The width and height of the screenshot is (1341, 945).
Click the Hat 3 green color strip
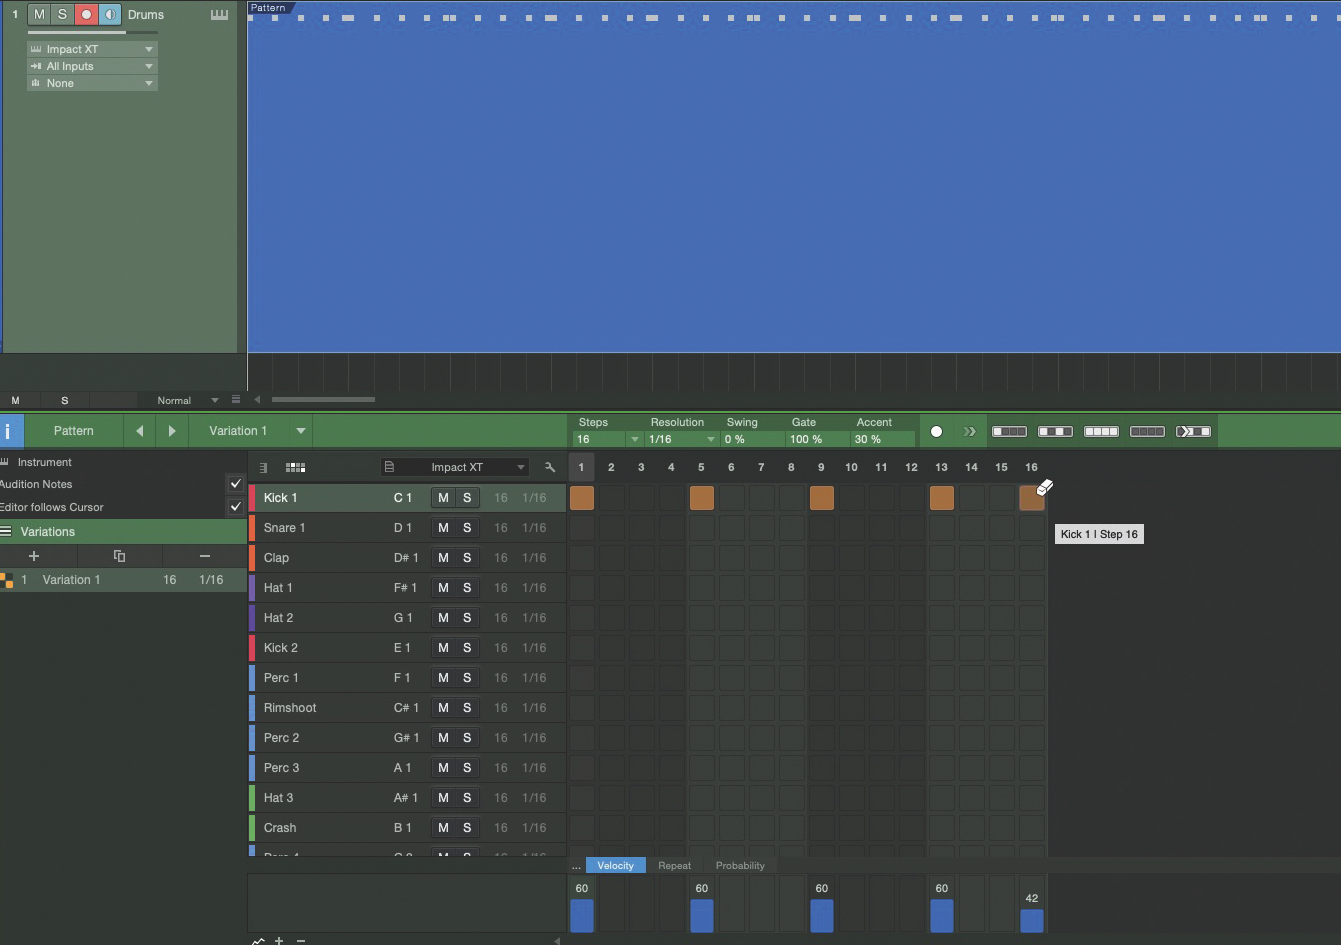[x=252, y=798]
